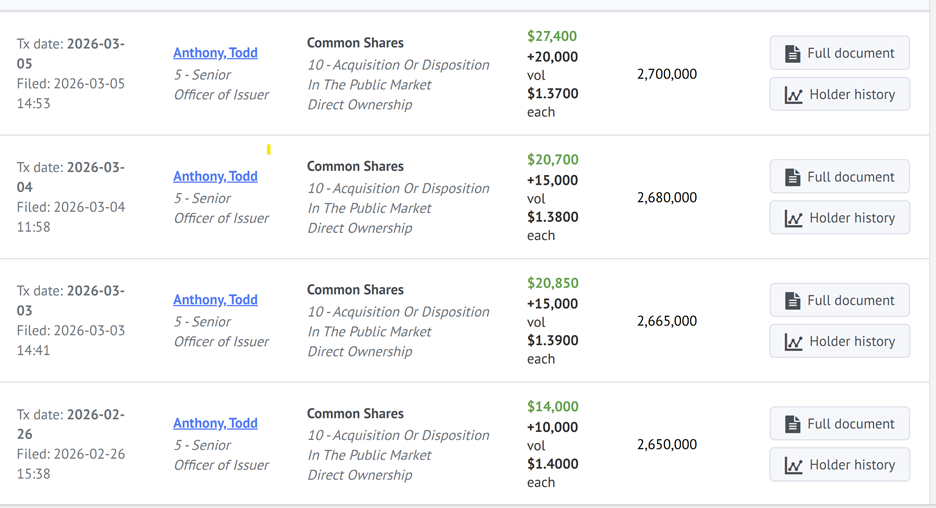The height and width of the screenshot is (508, 936).
Task: Select document icon for 2026-03-03 filing
Action: pos(792,301)
